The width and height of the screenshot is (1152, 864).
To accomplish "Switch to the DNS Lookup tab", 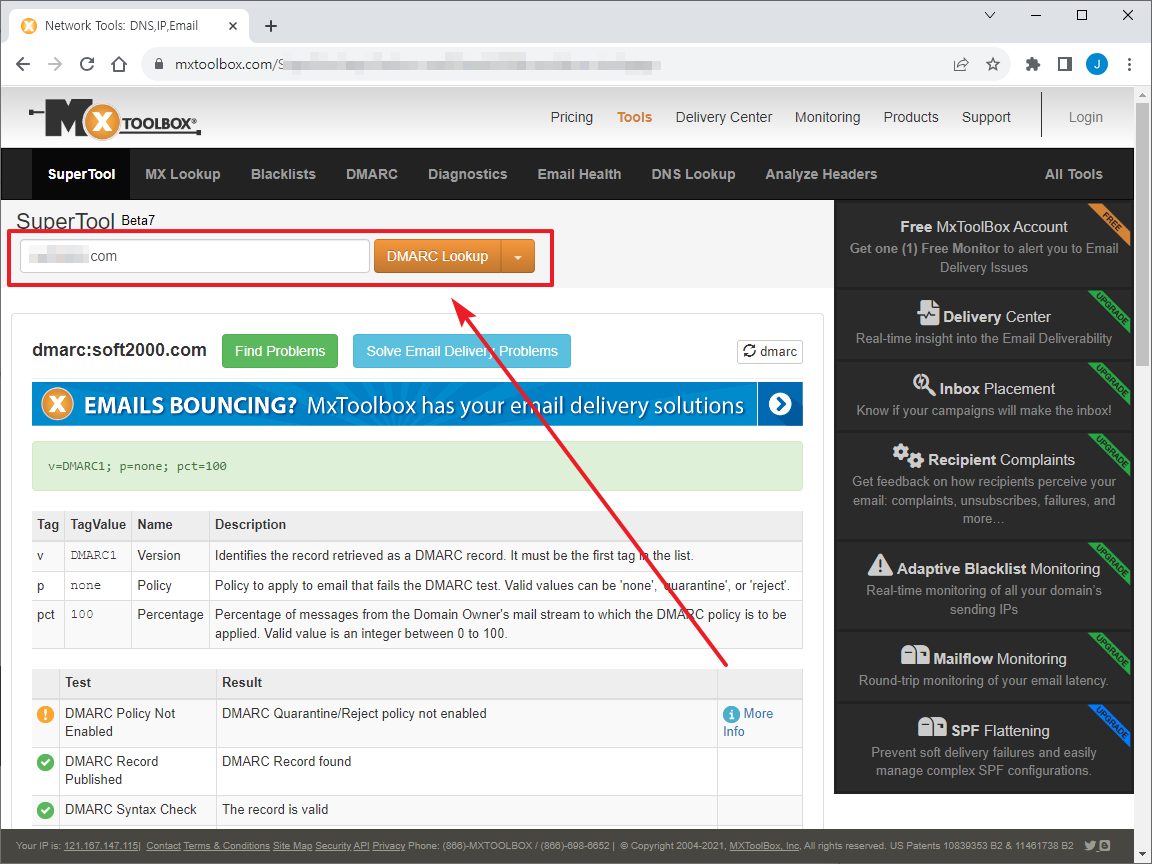I will (694, 174).
